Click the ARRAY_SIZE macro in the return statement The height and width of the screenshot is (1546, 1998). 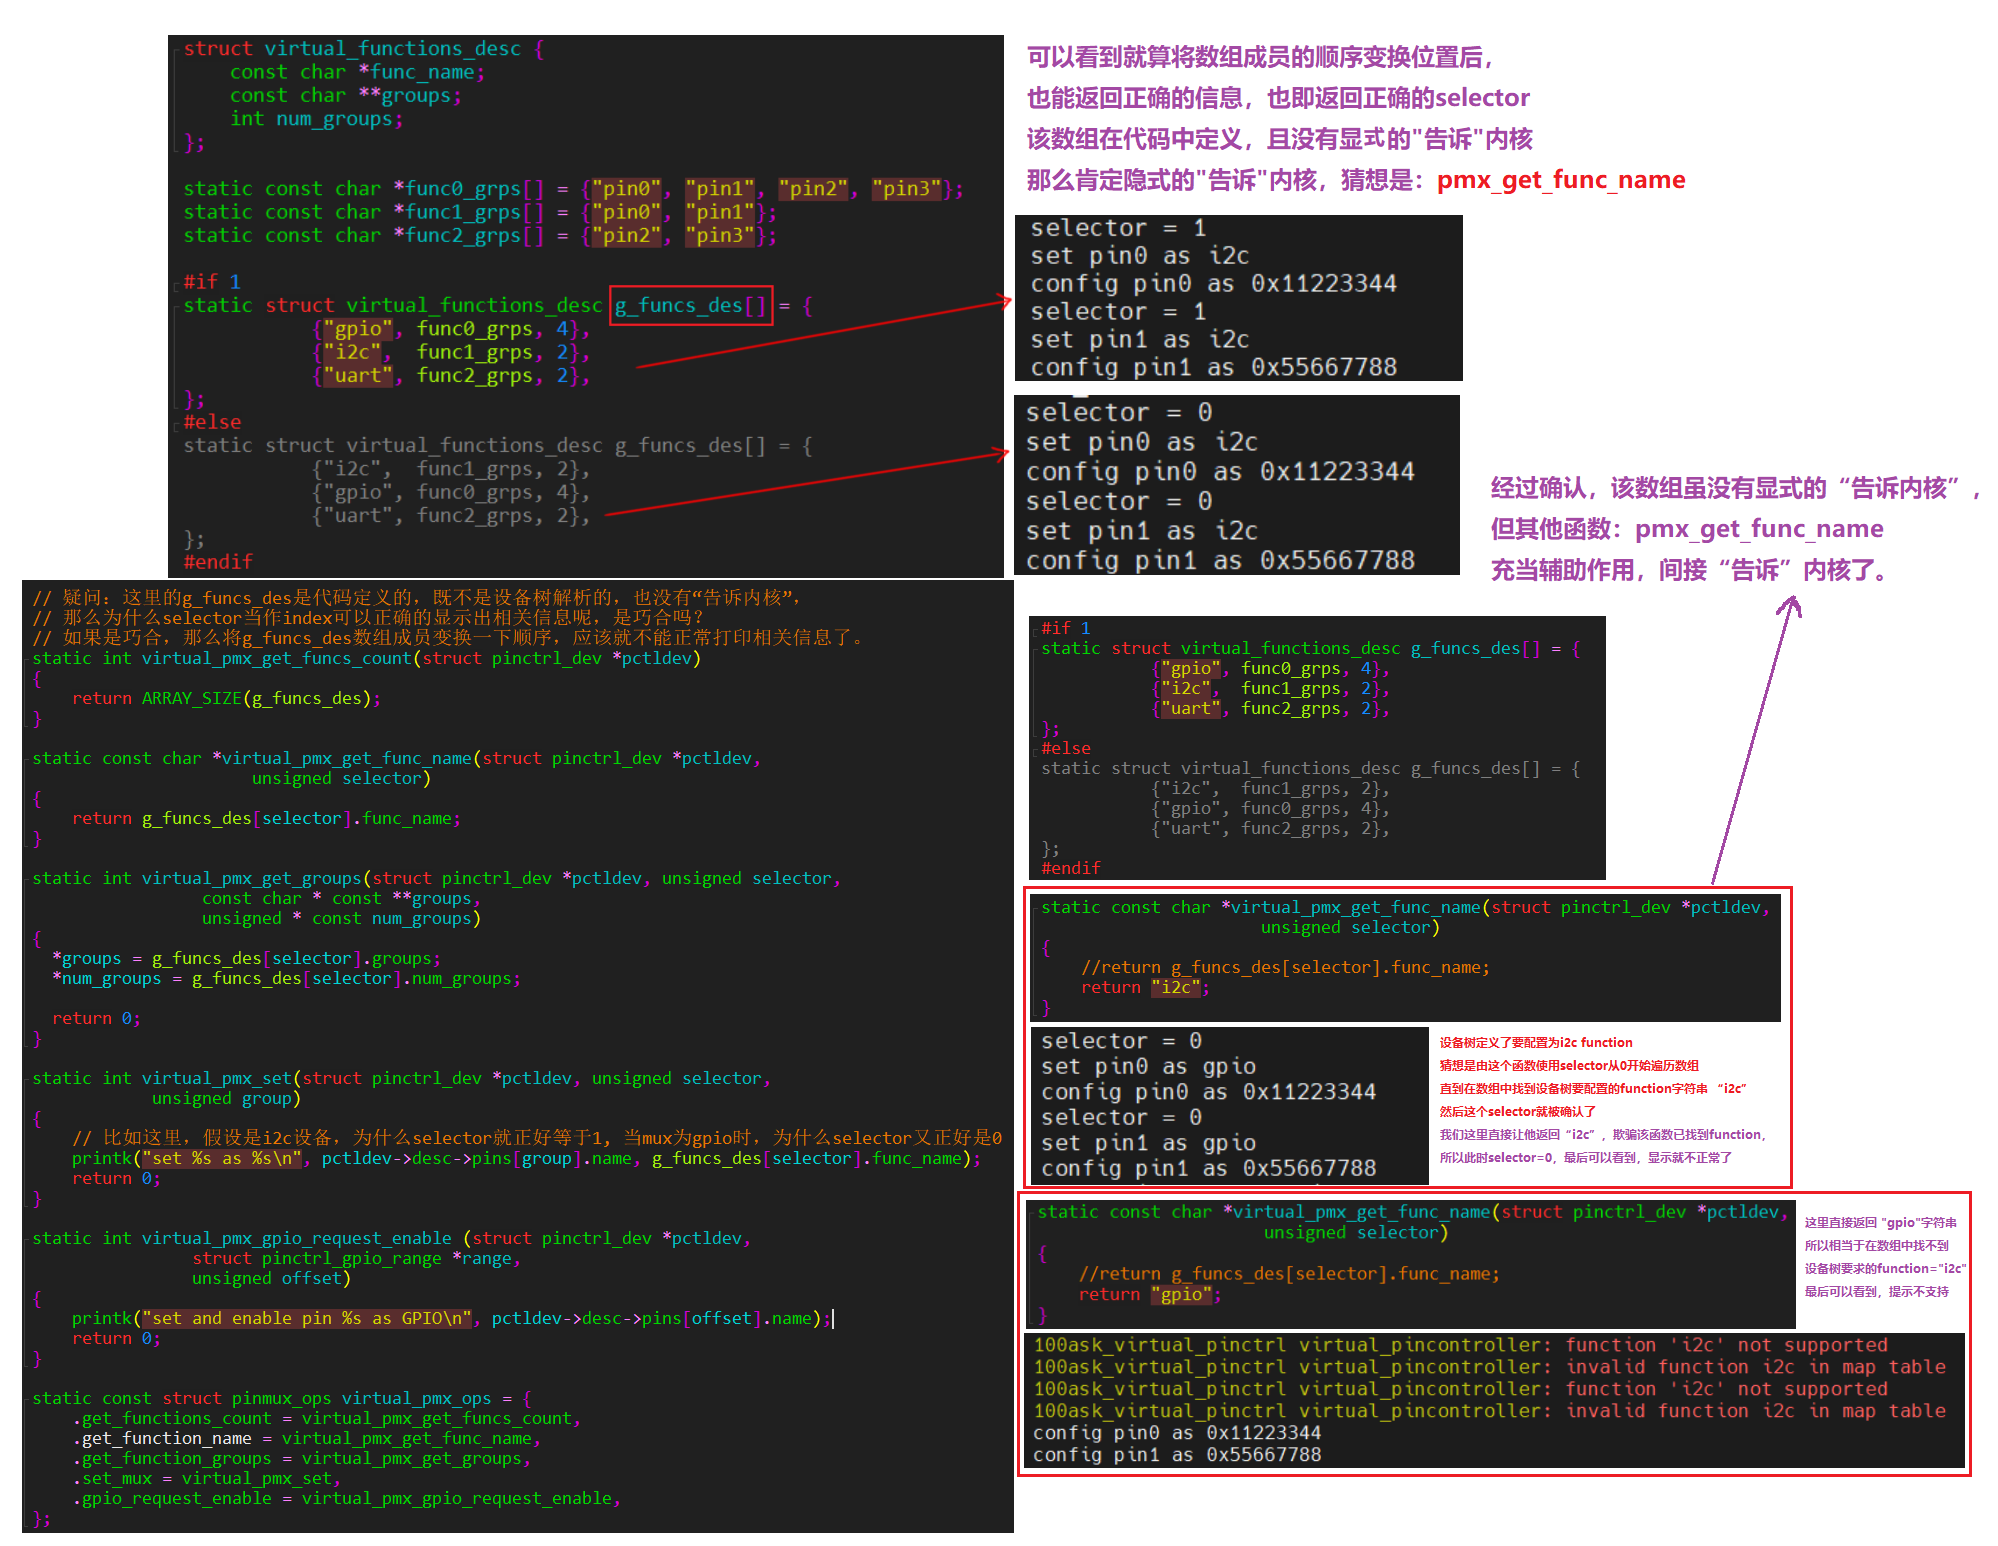coord(191,698)
